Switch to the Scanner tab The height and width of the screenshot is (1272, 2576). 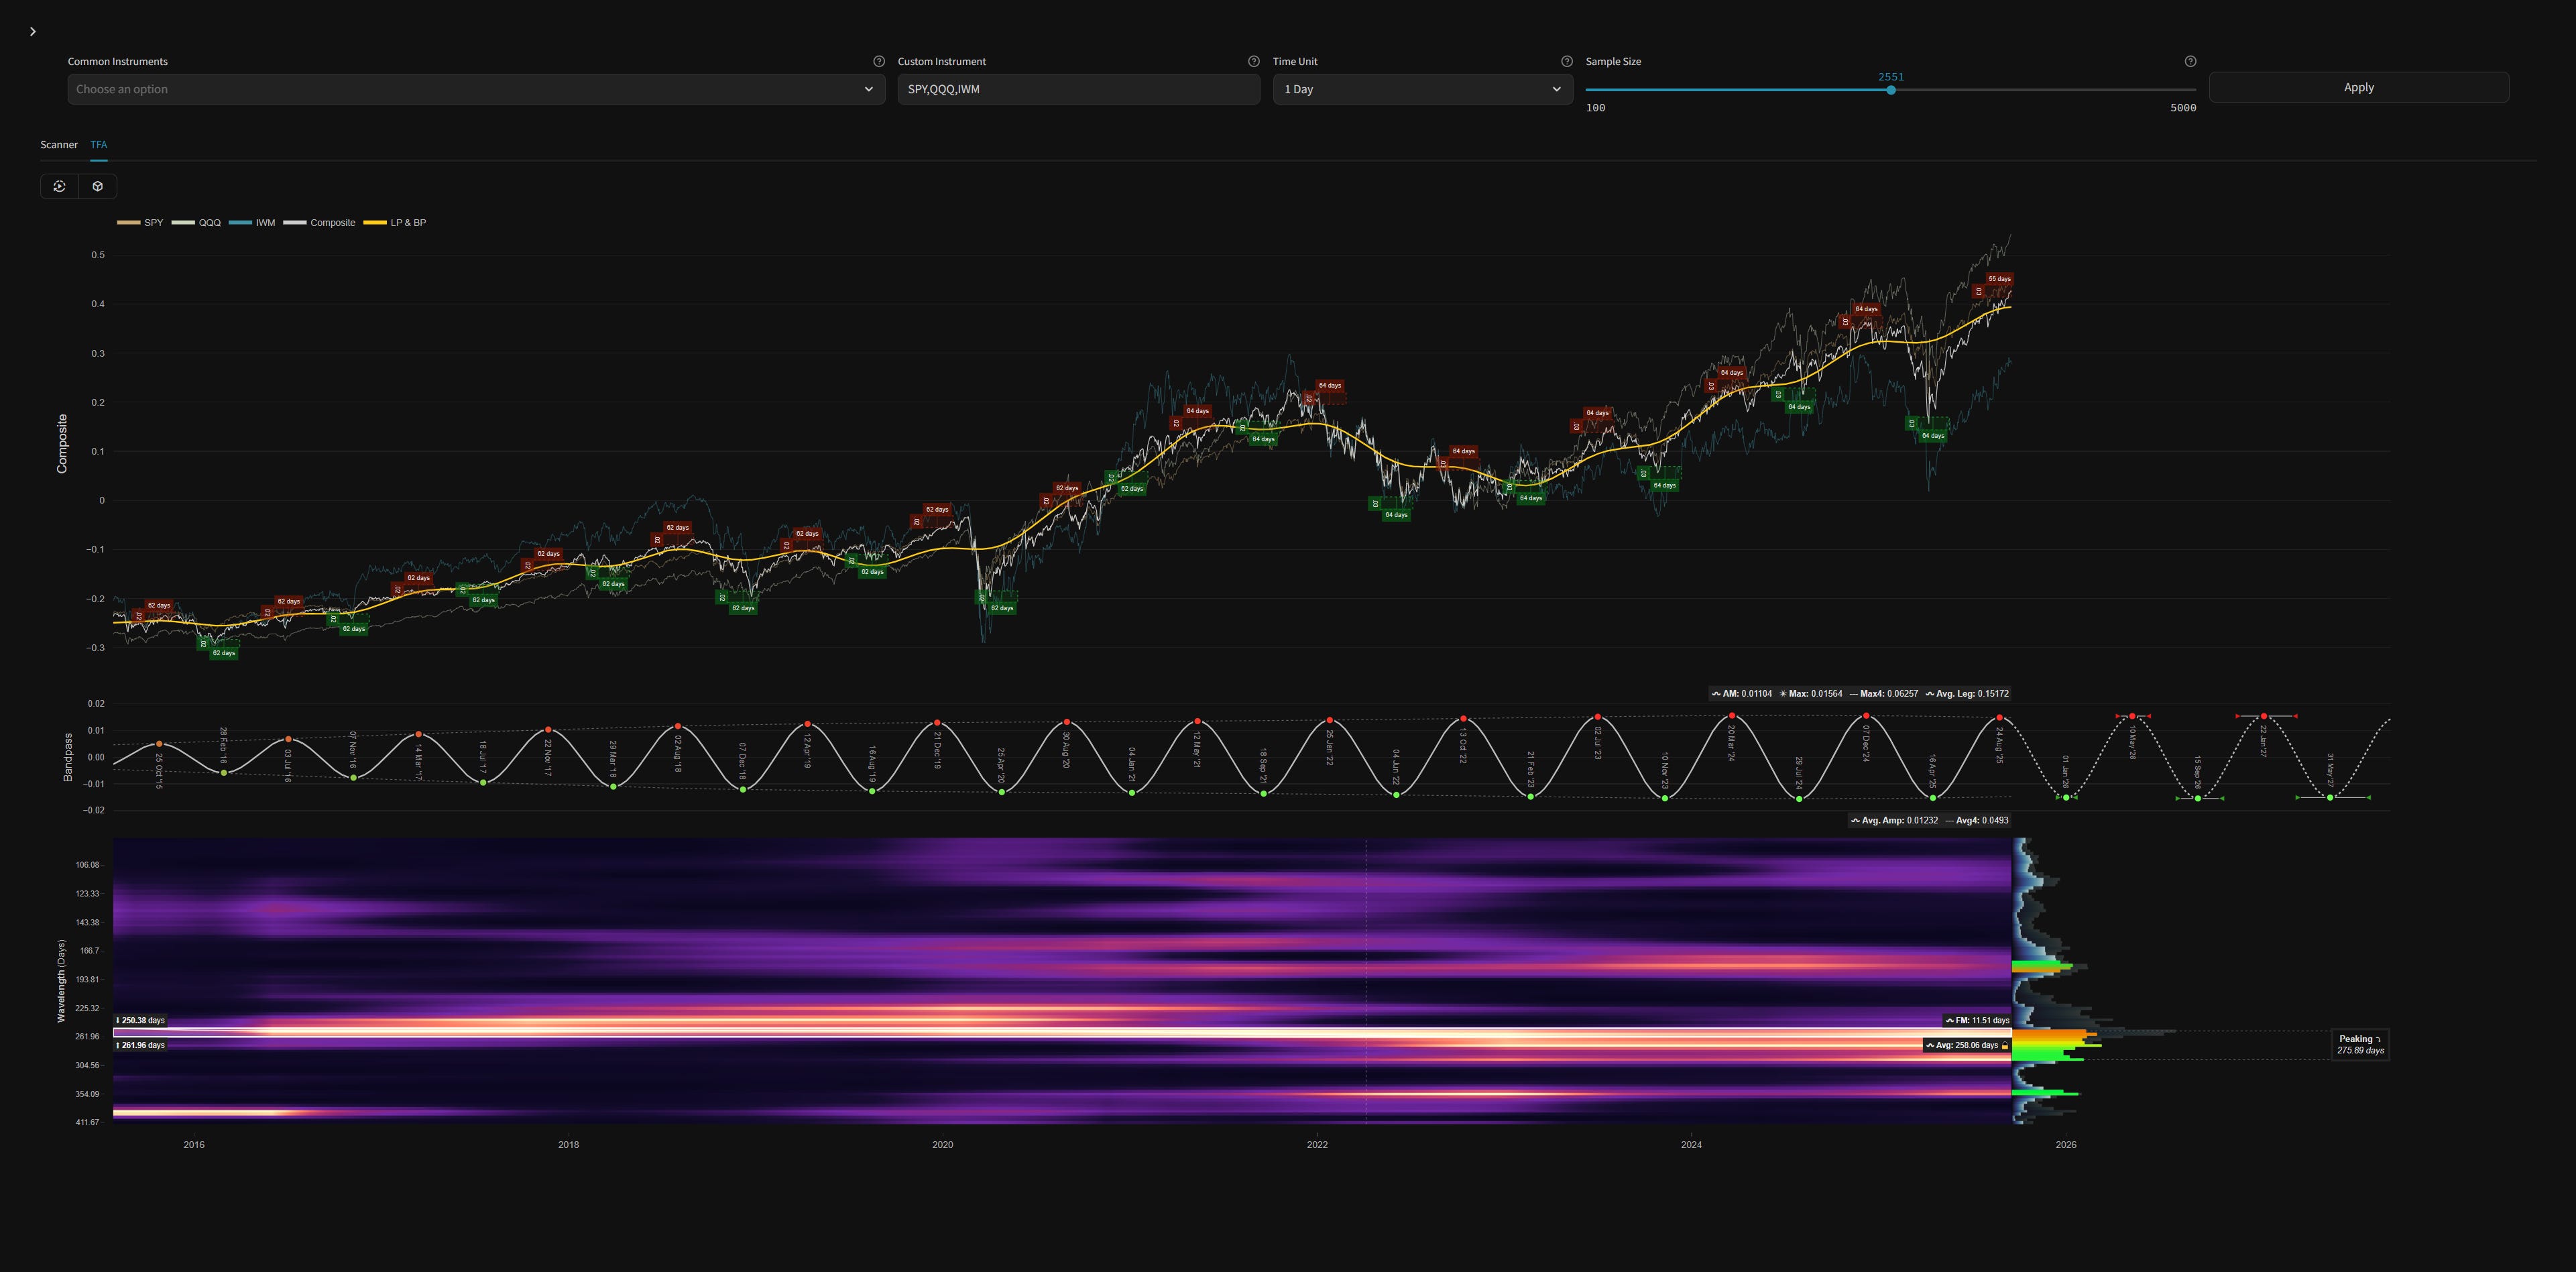tap(59, 145)
